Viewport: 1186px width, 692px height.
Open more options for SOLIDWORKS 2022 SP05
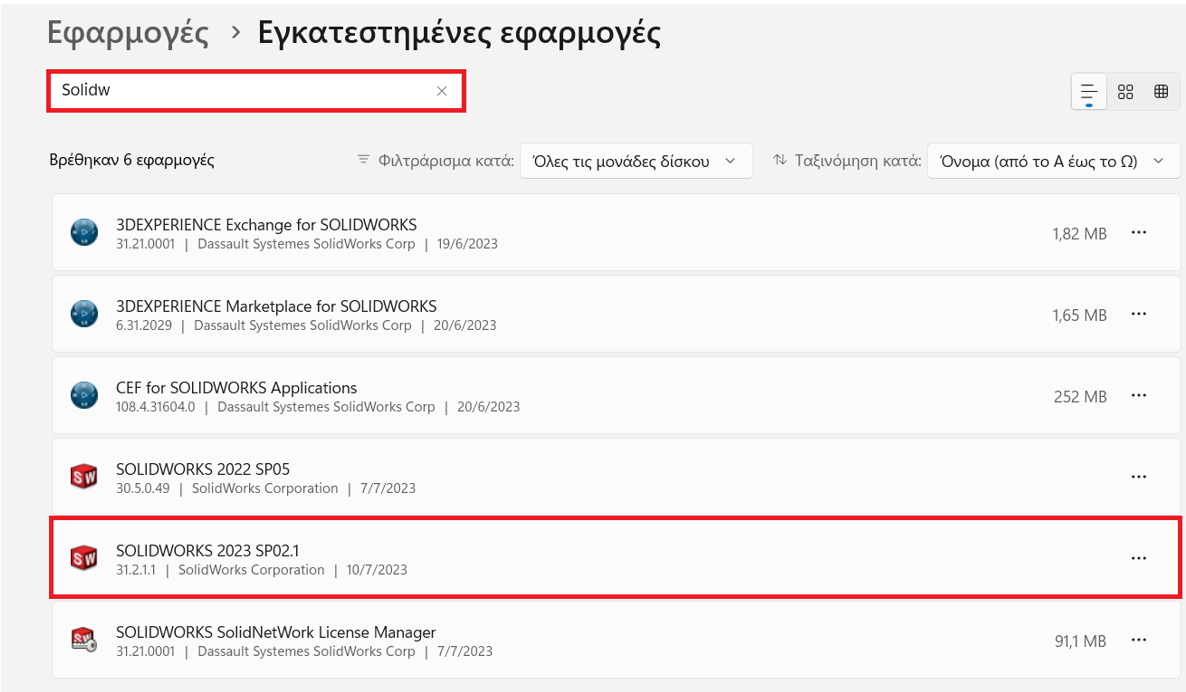[x=1138, y=478]
